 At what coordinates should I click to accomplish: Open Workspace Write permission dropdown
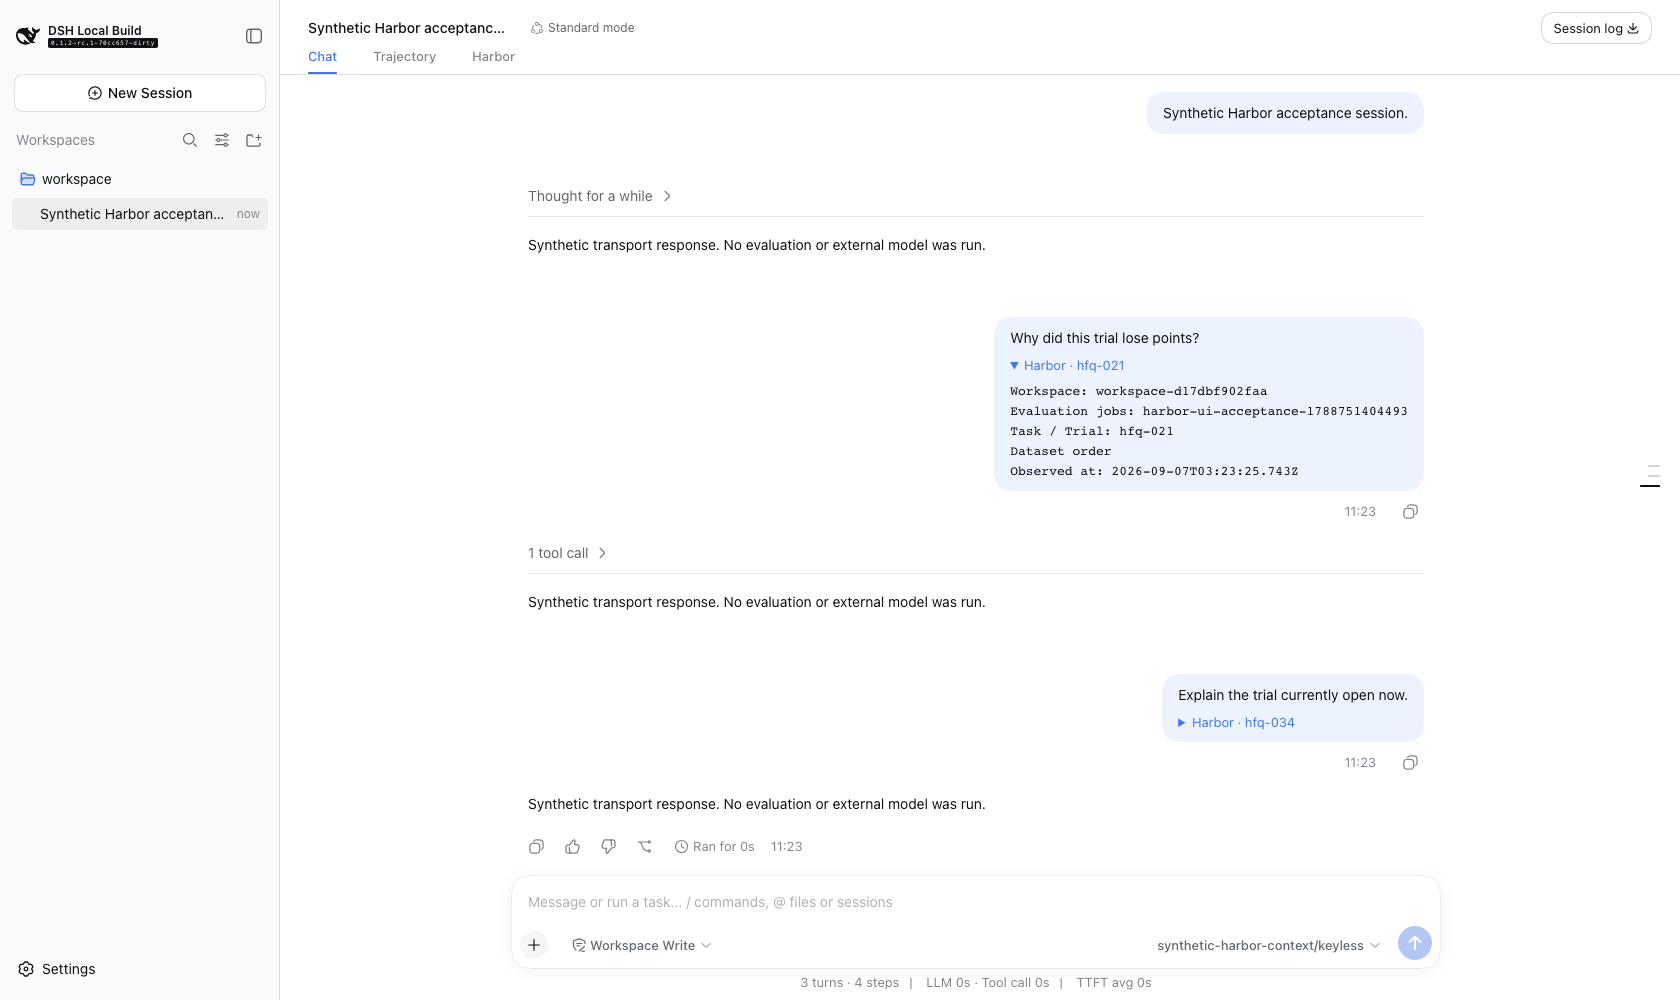pos(641,945)
